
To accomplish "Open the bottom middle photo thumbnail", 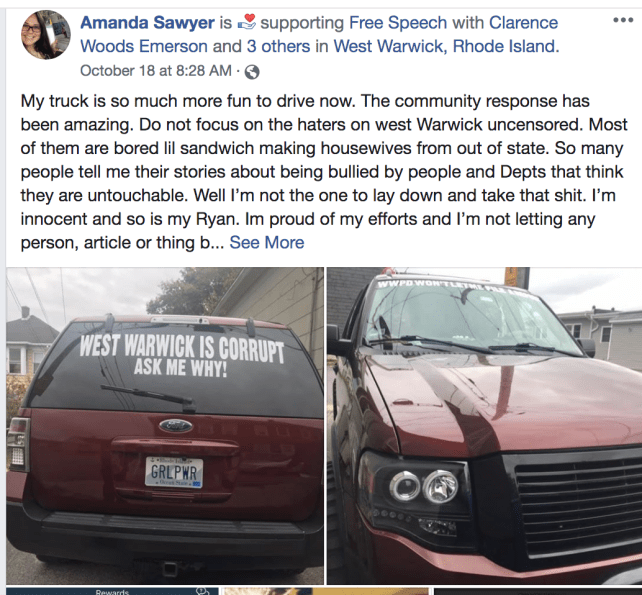I will click(326, 591).
